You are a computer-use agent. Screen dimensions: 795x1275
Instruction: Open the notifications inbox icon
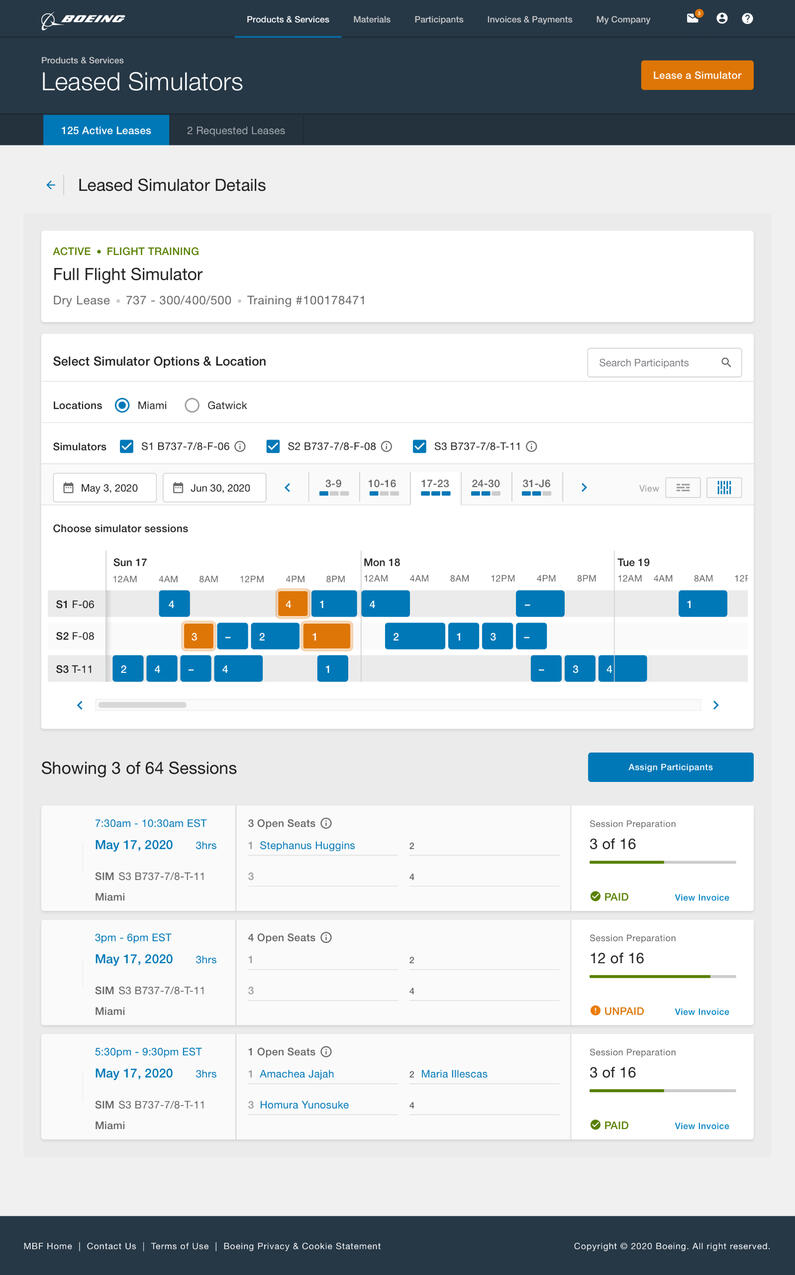(692, 18)
